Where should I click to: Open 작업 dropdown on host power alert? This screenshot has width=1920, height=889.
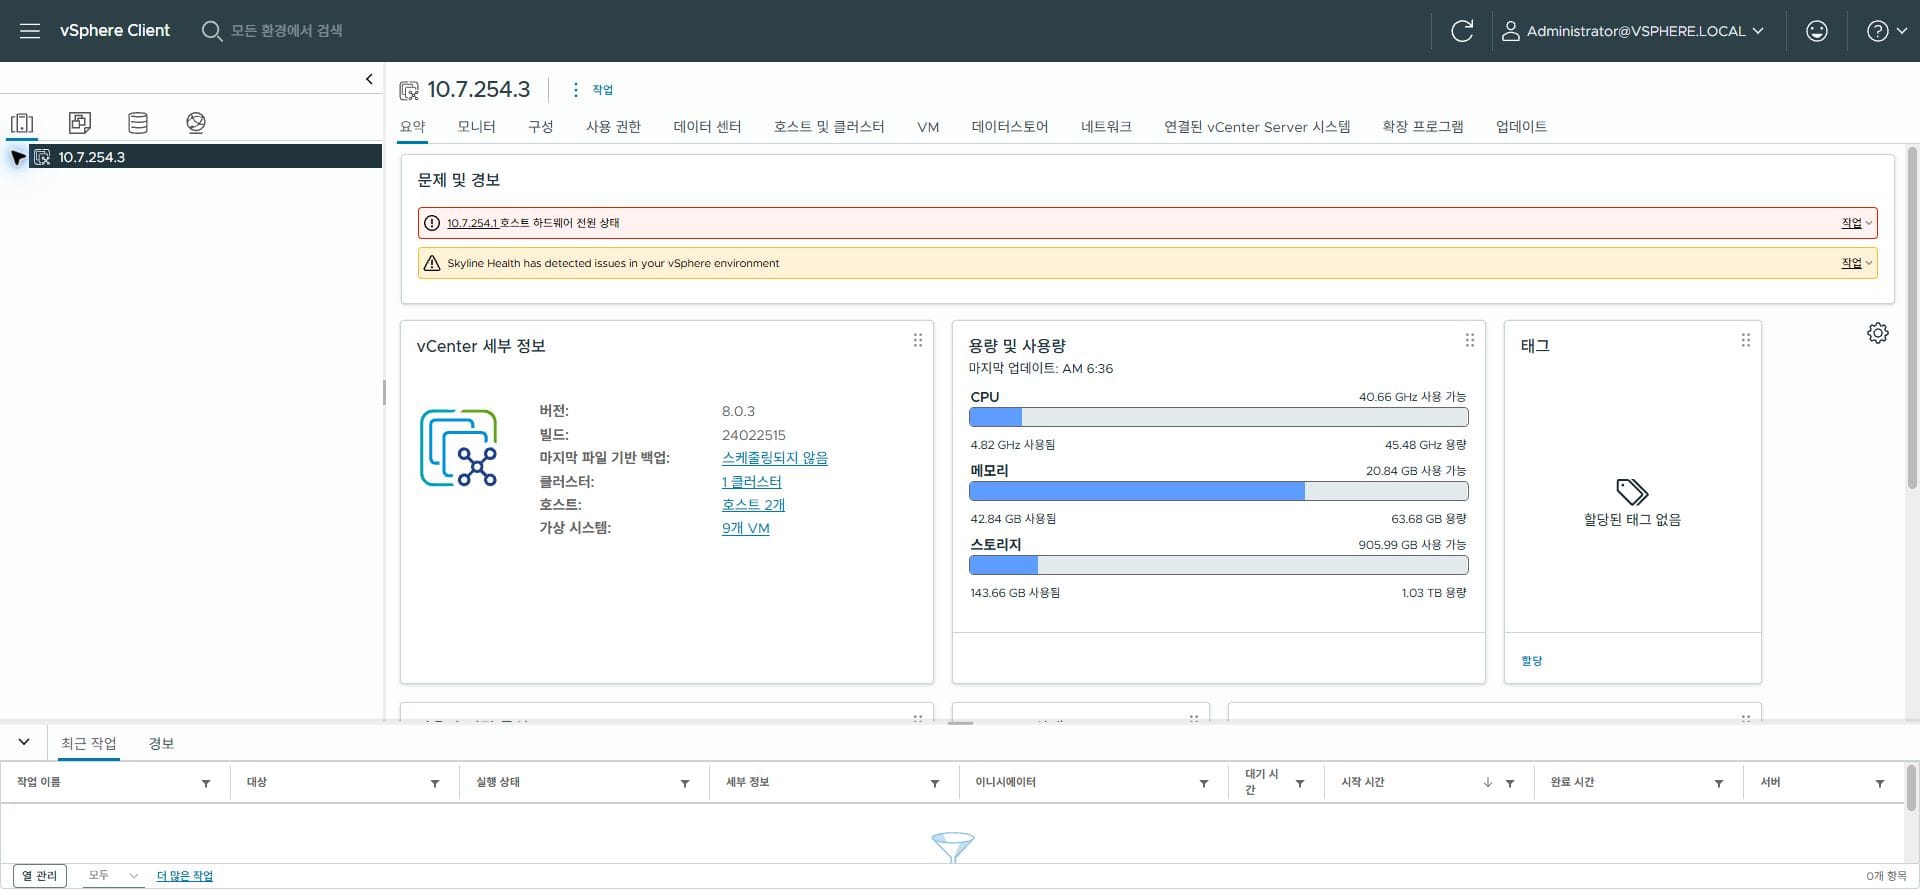tap(1856, 223)
